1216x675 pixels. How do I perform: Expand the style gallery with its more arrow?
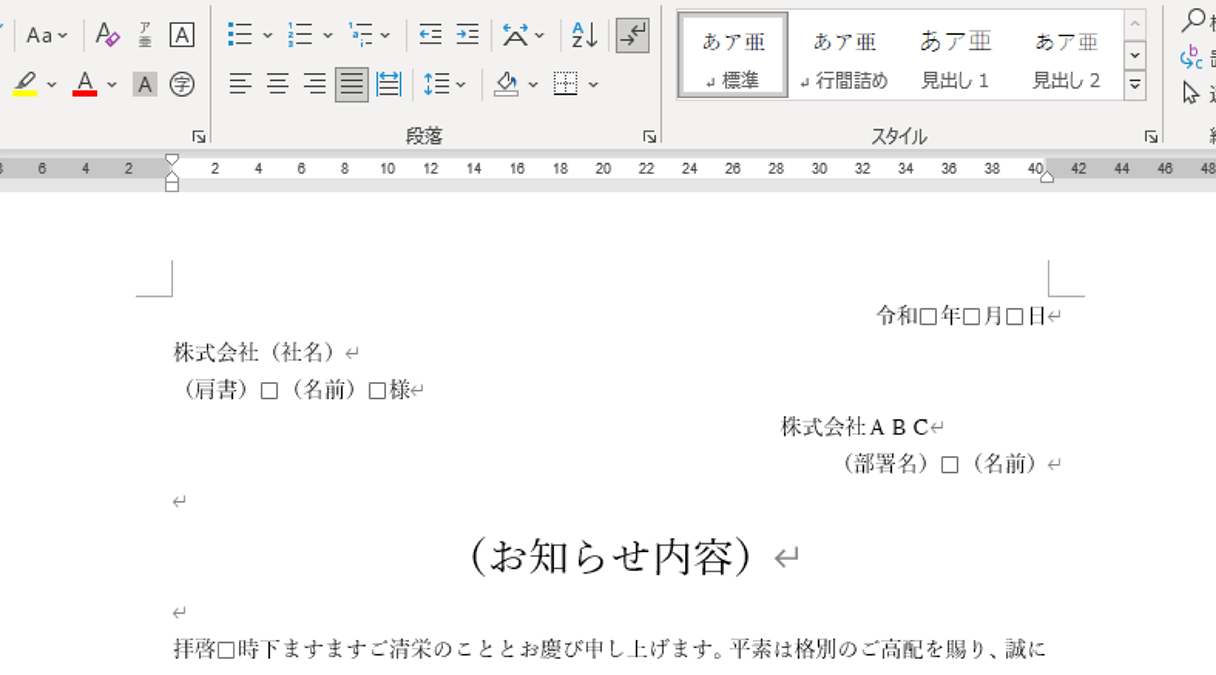point(1134,84)
